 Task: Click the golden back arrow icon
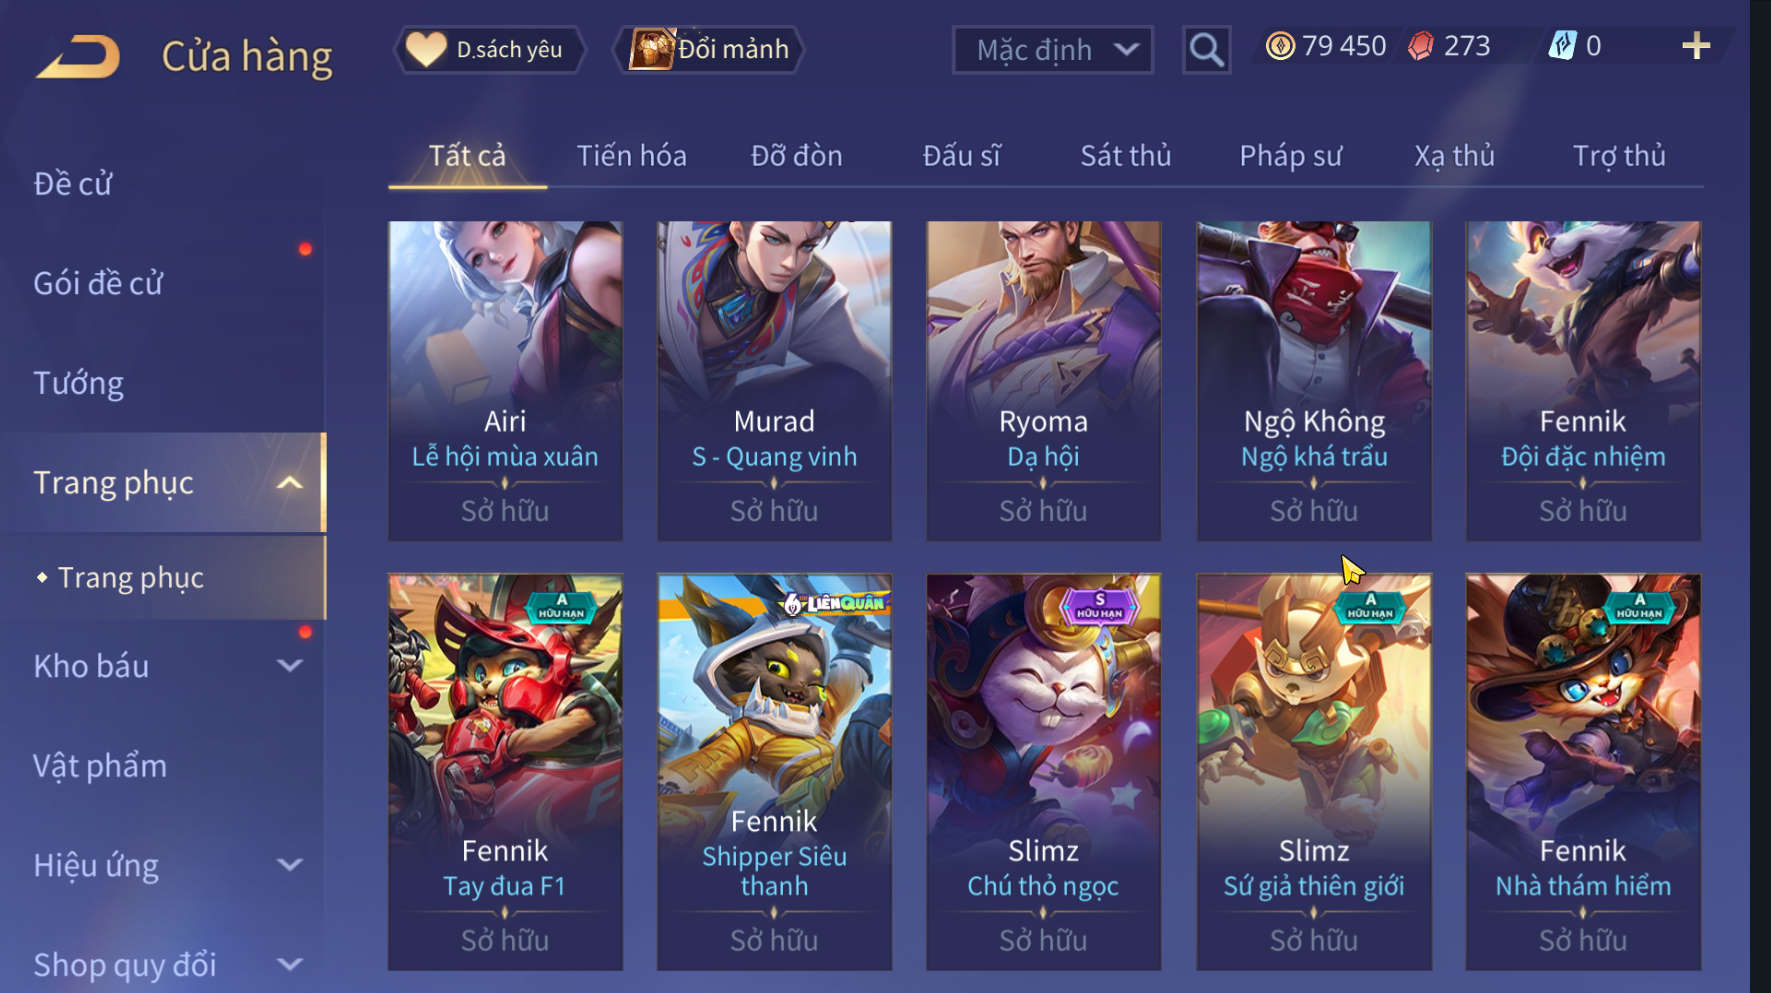point(78,56)
